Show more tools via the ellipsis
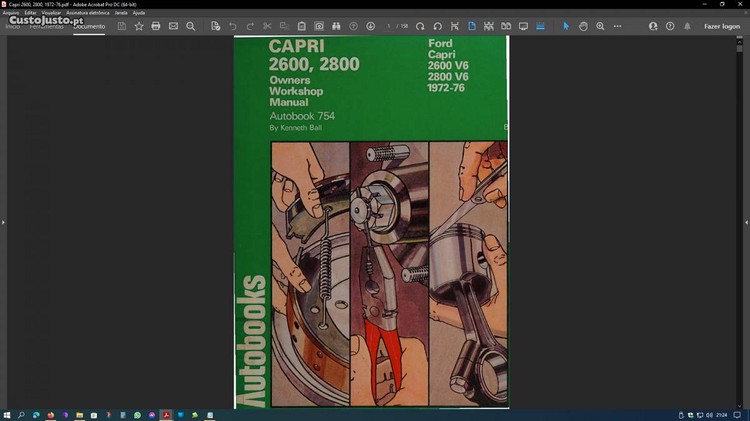750x421 pixels. [617, 26]
